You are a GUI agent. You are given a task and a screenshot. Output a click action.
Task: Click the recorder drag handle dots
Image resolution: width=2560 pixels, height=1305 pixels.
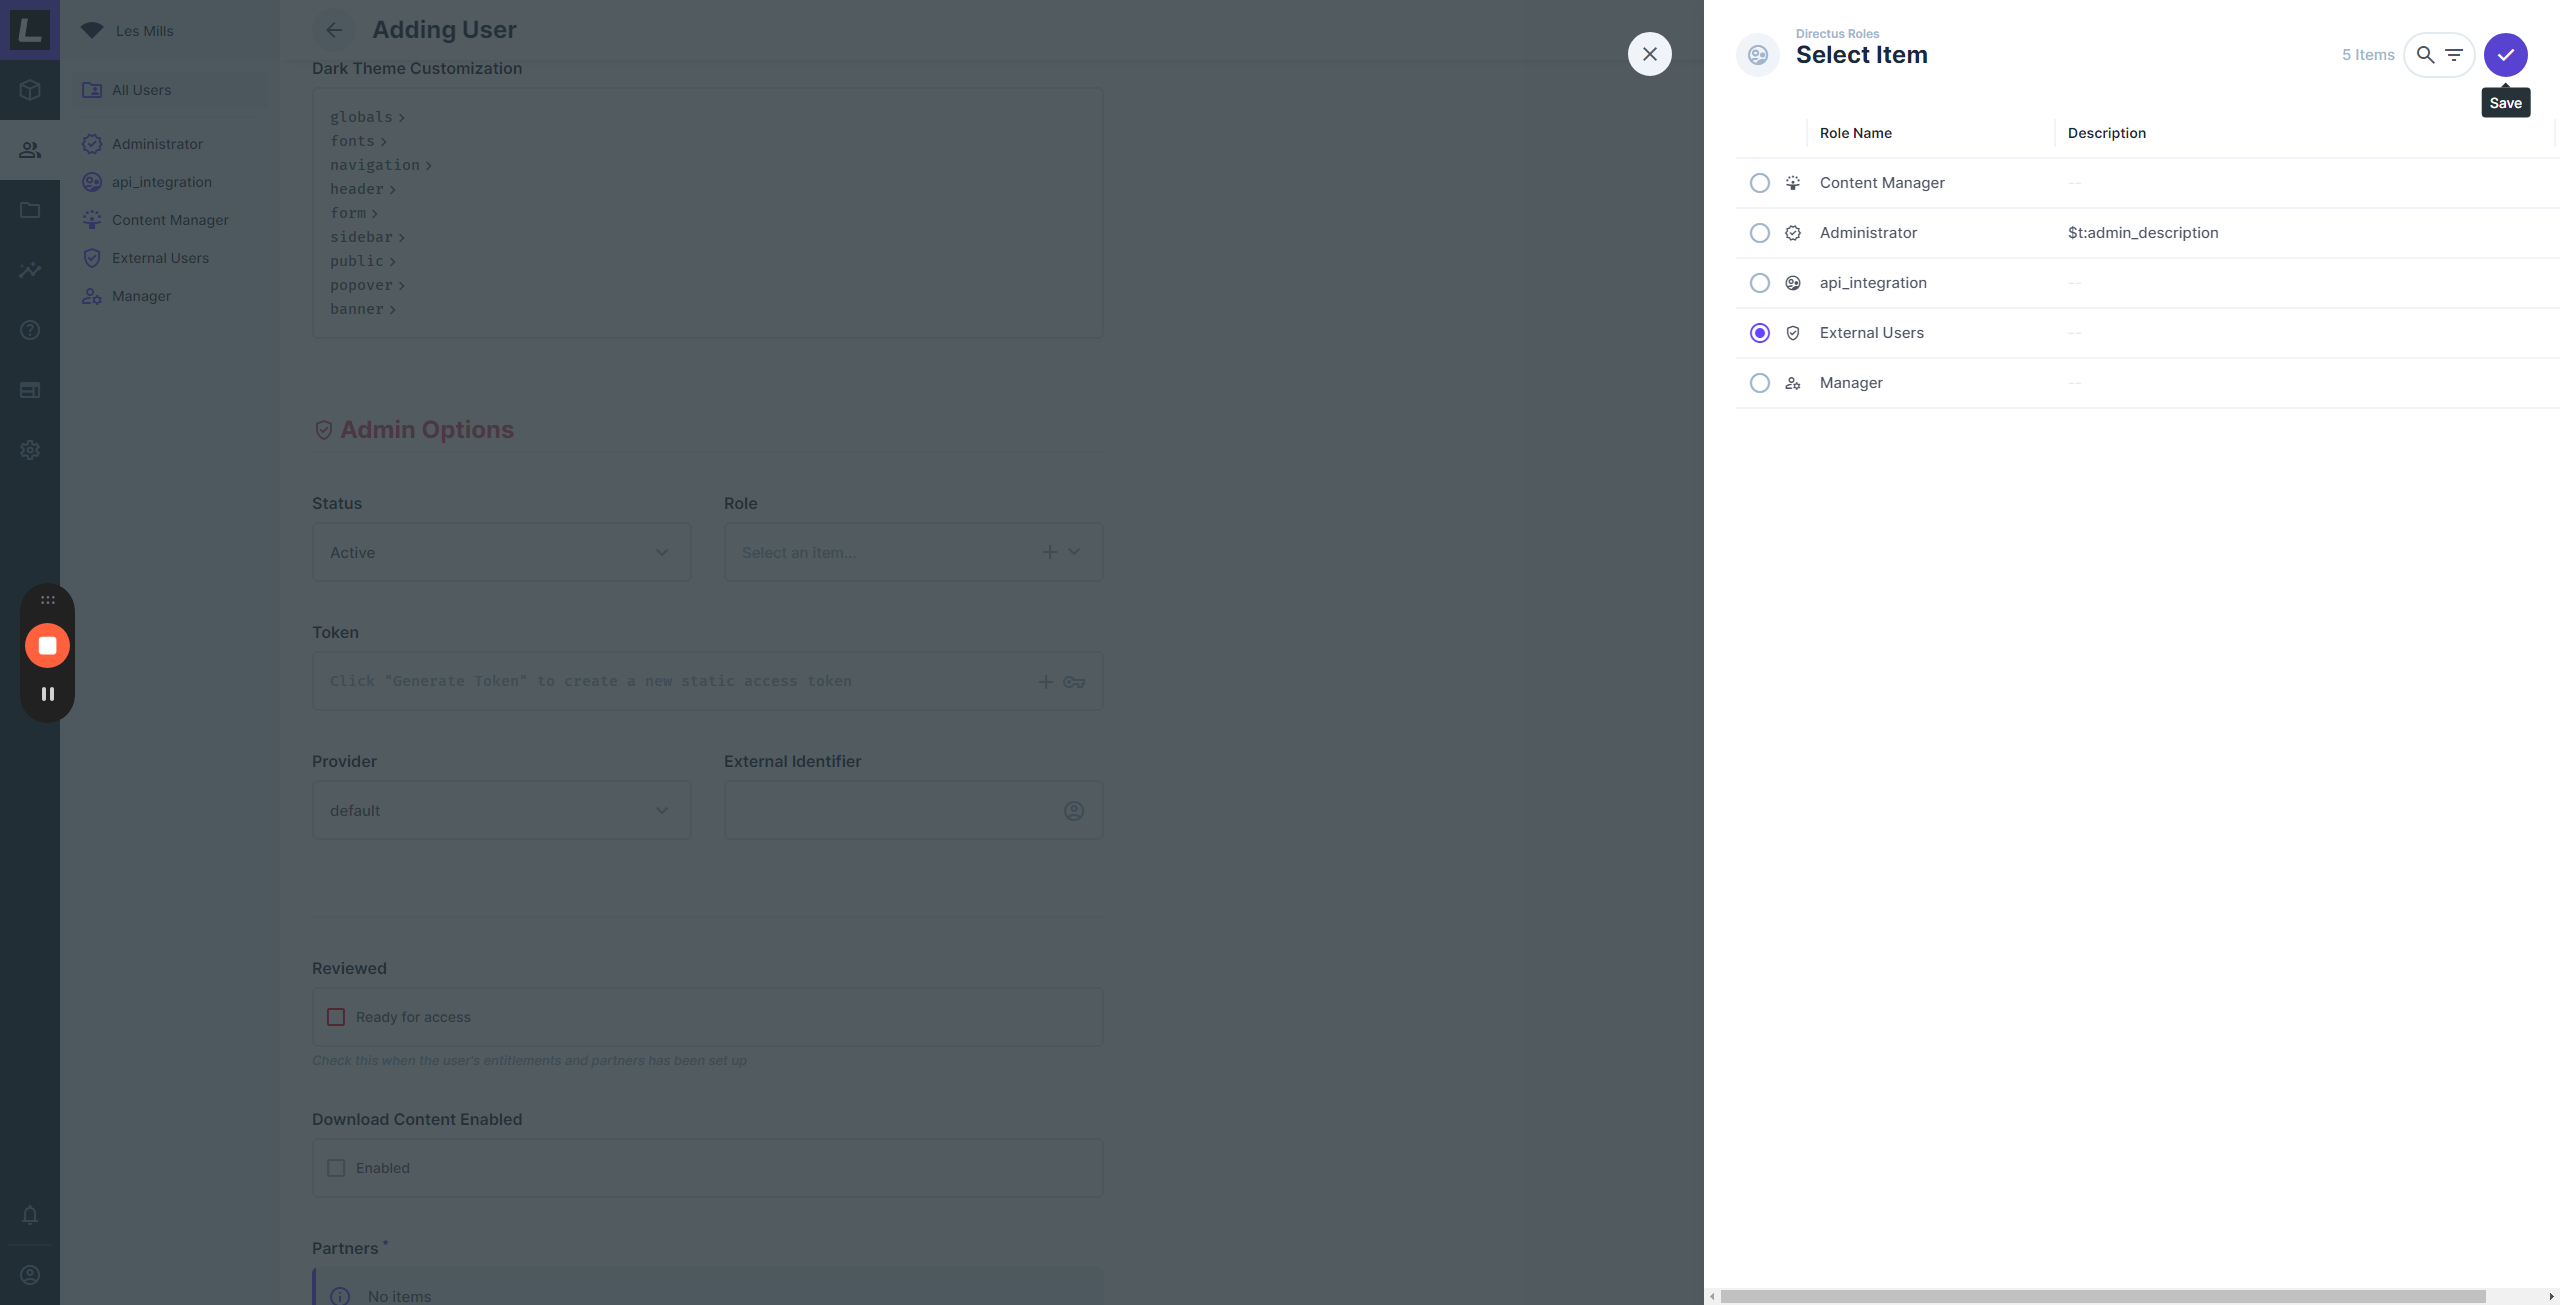pos(47,600)
